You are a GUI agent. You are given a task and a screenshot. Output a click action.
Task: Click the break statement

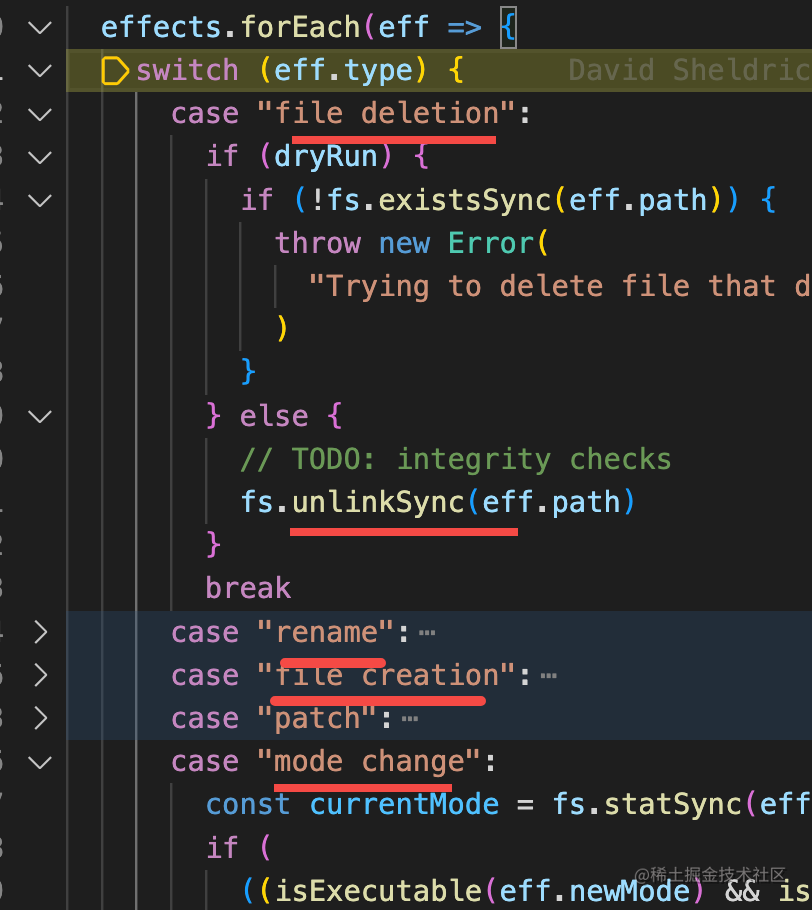(248, 588)
